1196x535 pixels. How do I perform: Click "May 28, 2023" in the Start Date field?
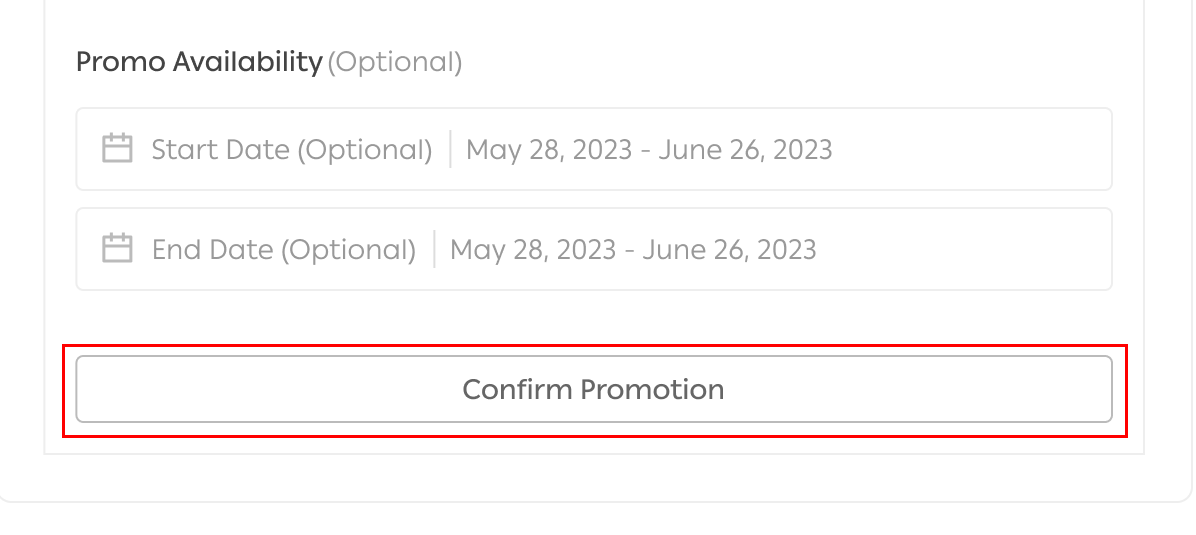pyautogui.click(x=549, y=149)
